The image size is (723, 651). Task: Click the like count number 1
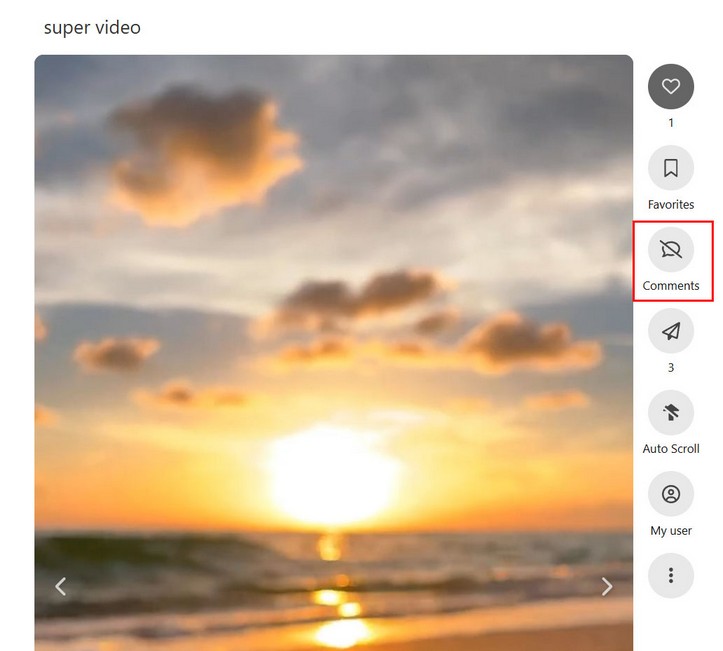coord(670,123)
